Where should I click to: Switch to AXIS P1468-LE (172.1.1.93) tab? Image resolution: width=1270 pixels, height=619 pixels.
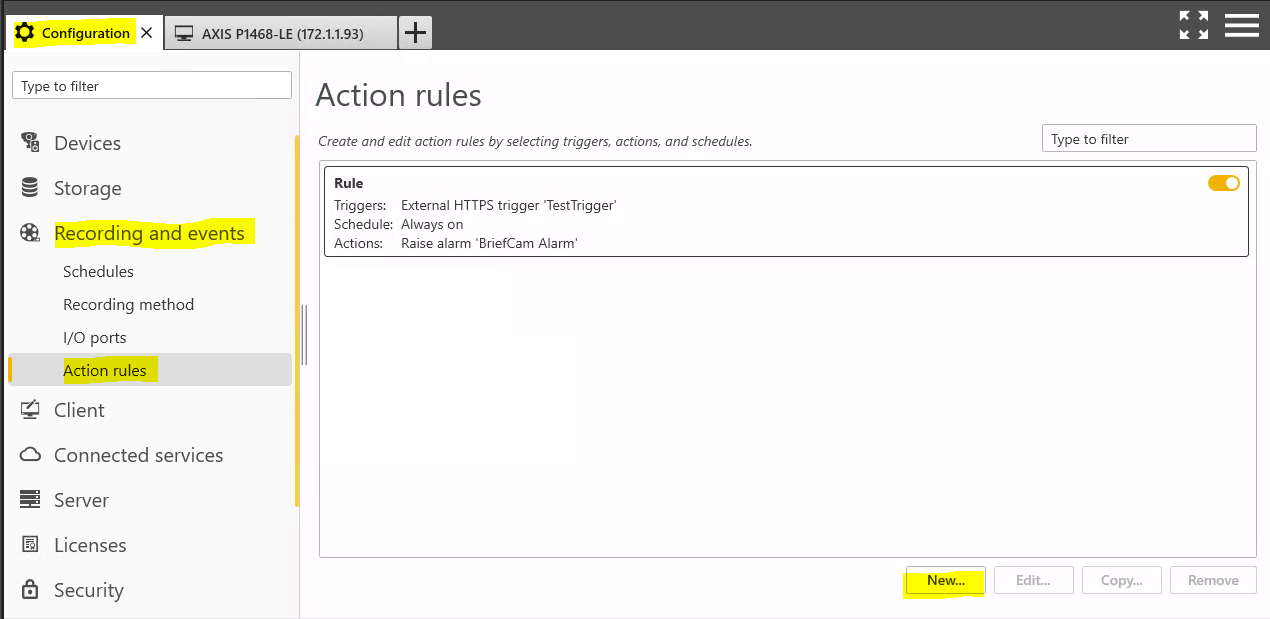tap(281, 34)
